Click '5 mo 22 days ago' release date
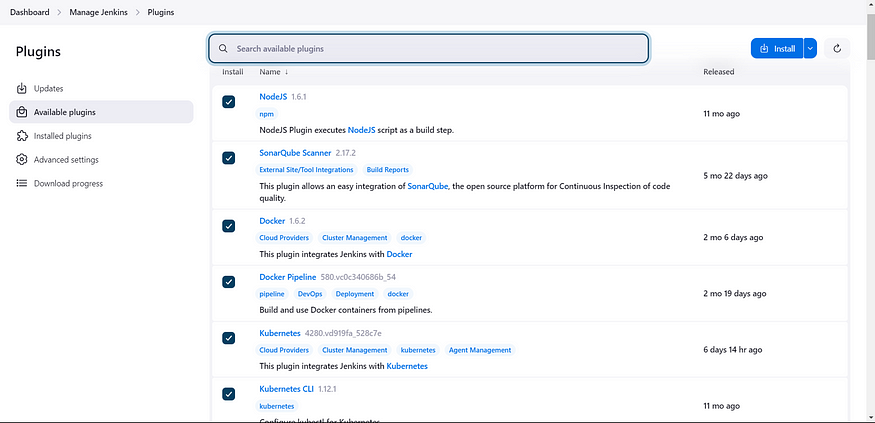Image resolution: width=875 pixels, height=423 pixels. click(735, 176)
